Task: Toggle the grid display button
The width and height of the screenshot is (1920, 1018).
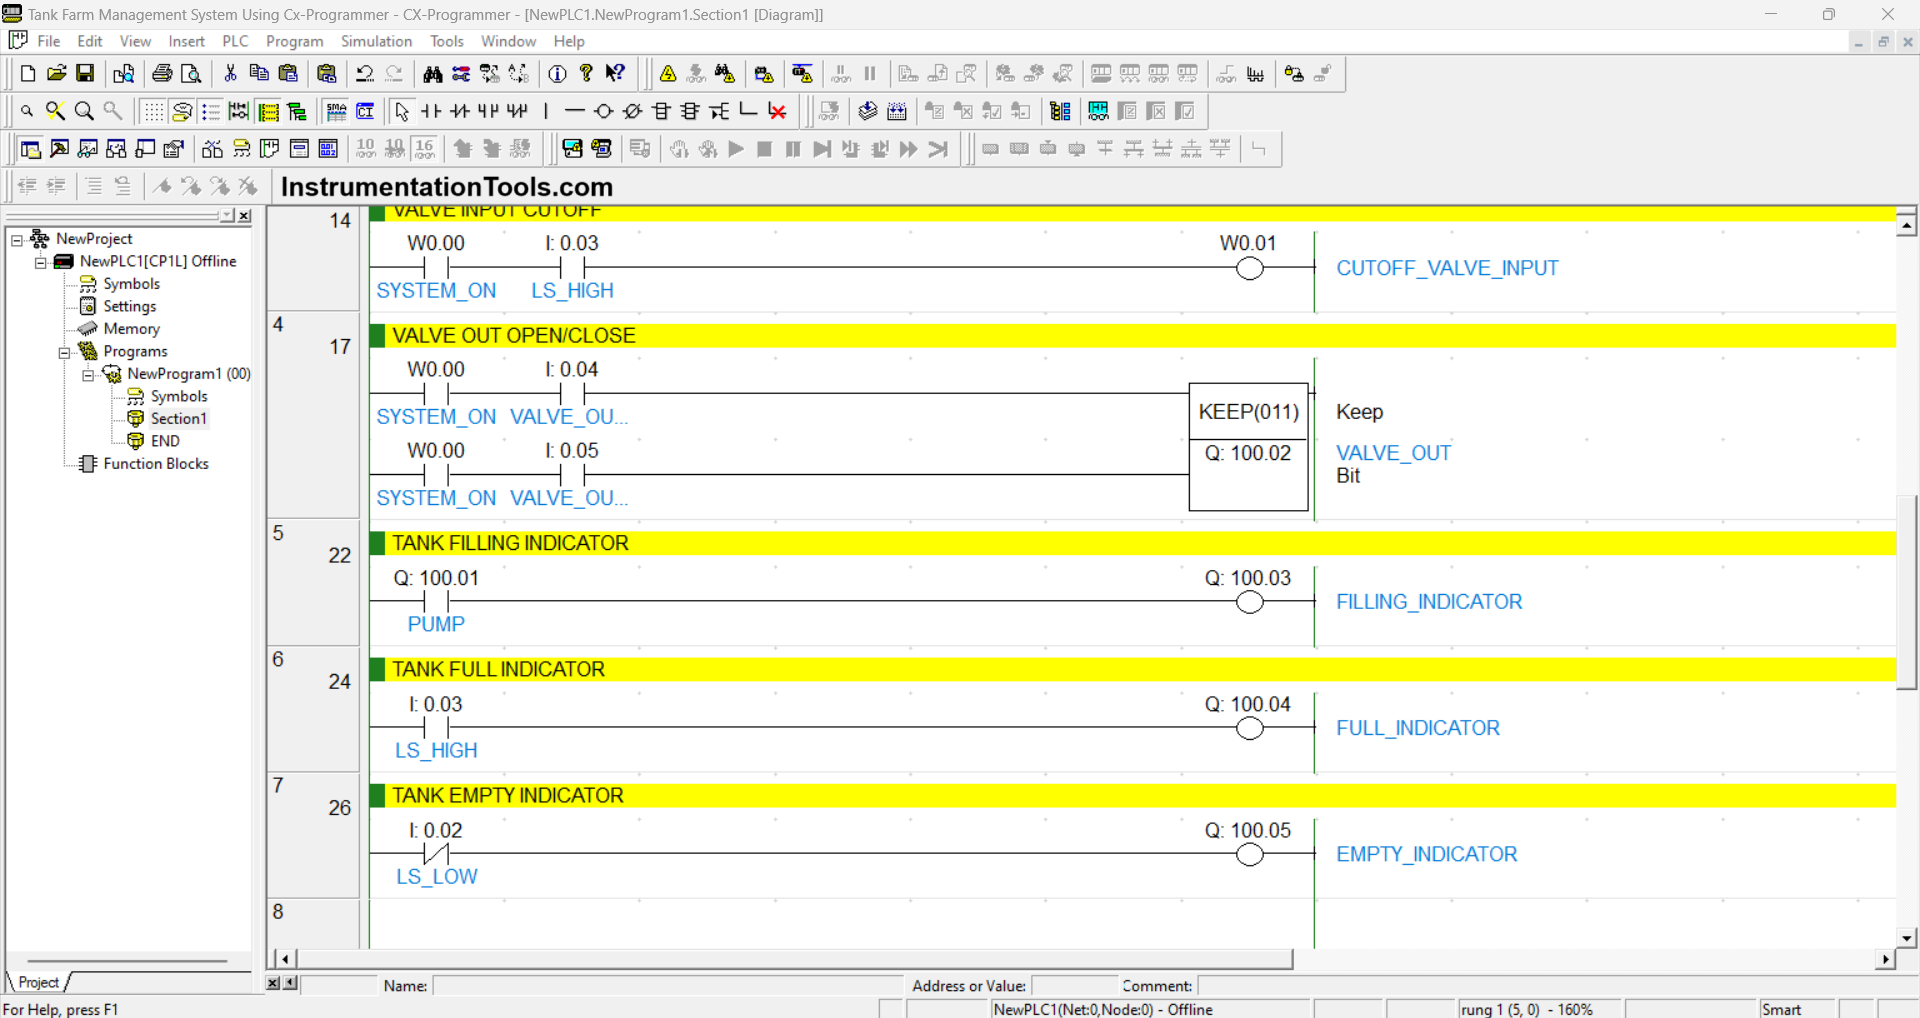Action: [x=152, y=111]
